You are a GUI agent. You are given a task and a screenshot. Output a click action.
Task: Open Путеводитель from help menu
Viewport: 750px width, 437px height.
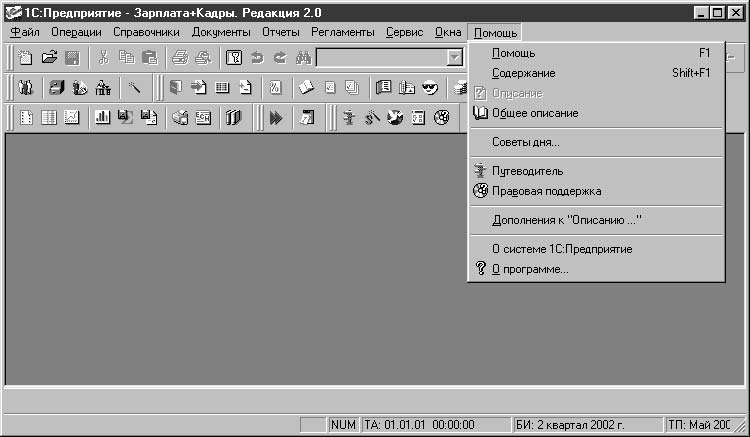[527, 171]
